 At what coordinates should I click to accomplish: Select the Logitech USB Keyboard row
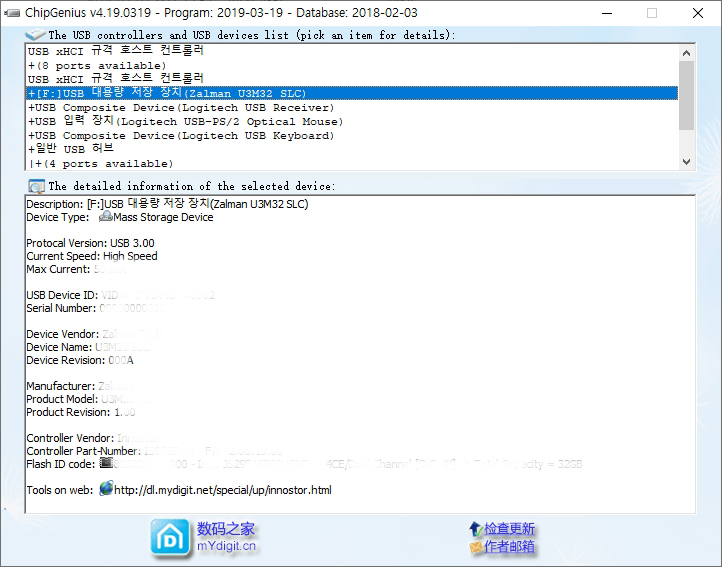[352, 135]
